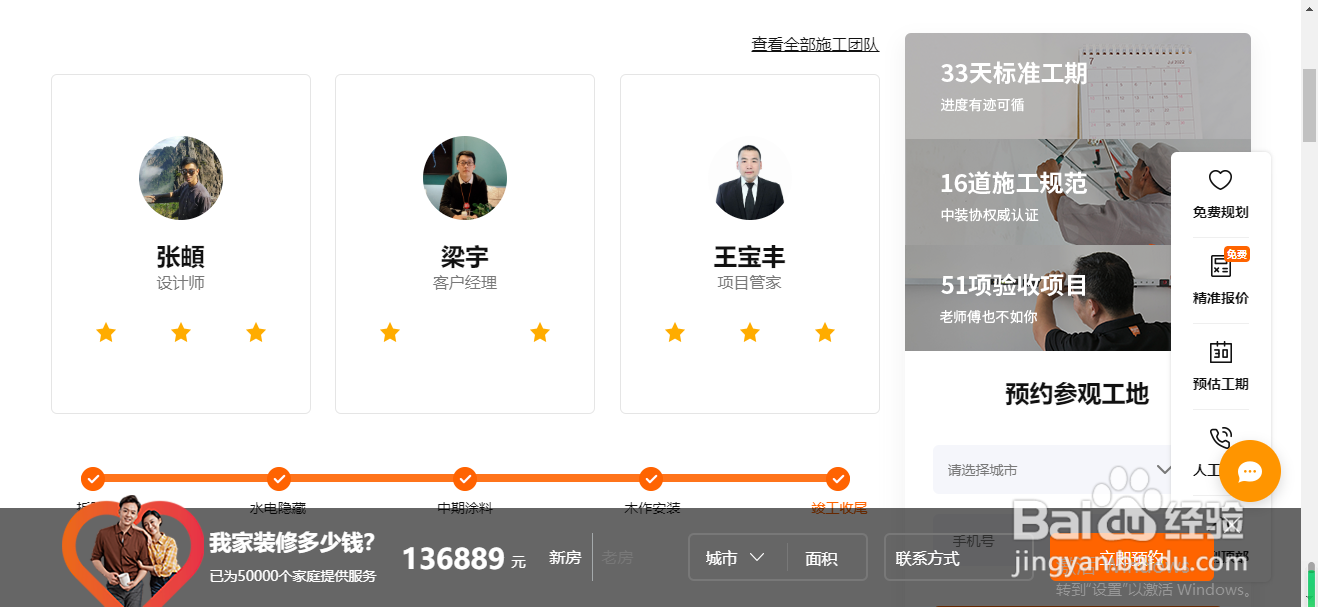Expand the 城市 dropdown in bottom bar
Screen dimensions: 1318x607
(x=736, y=558)
